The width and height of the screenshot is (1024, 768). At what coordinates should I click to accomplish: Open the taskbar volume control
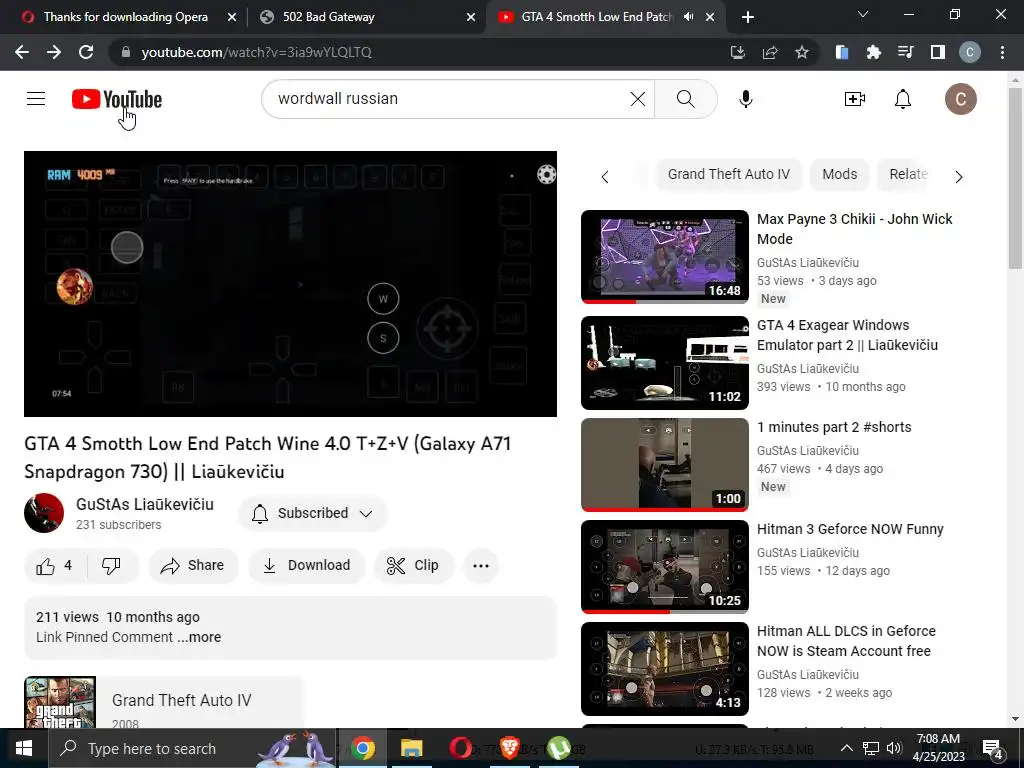pos(894,748)
